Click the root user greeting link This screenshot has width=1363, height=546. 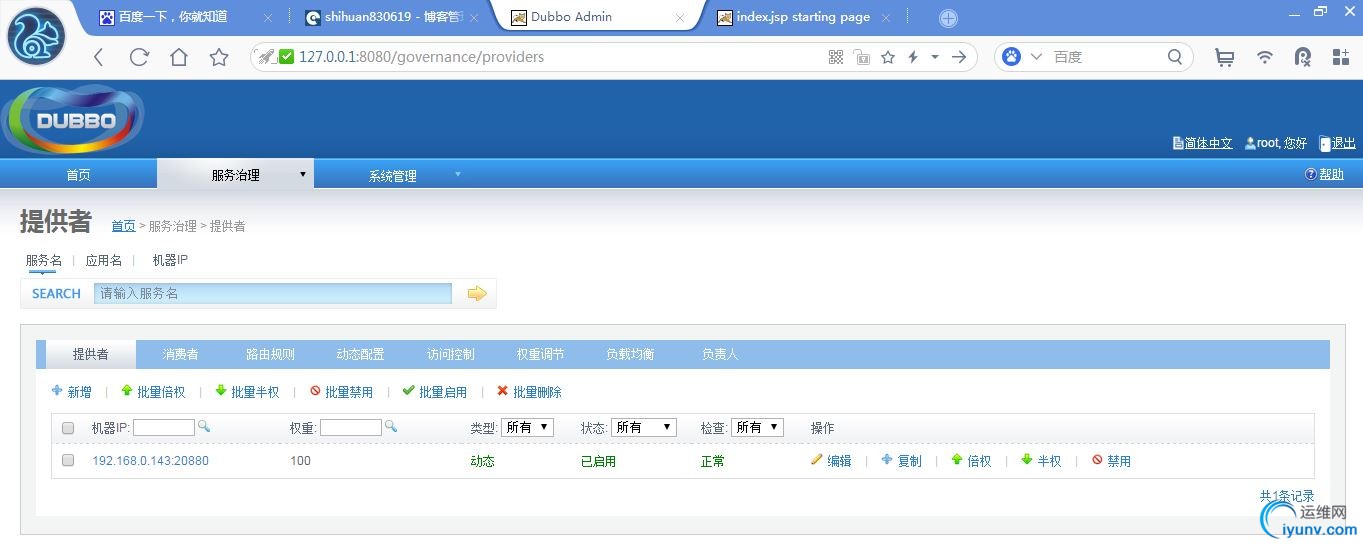tap(1276, 143)
